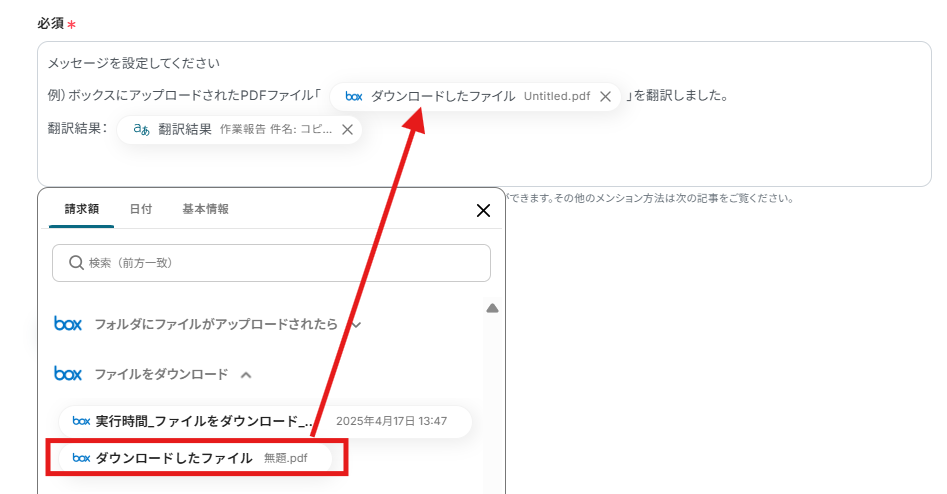
Task: Click the chevron next to フォルダにファイルがアップロードされたら
Action: coord(356,325)
